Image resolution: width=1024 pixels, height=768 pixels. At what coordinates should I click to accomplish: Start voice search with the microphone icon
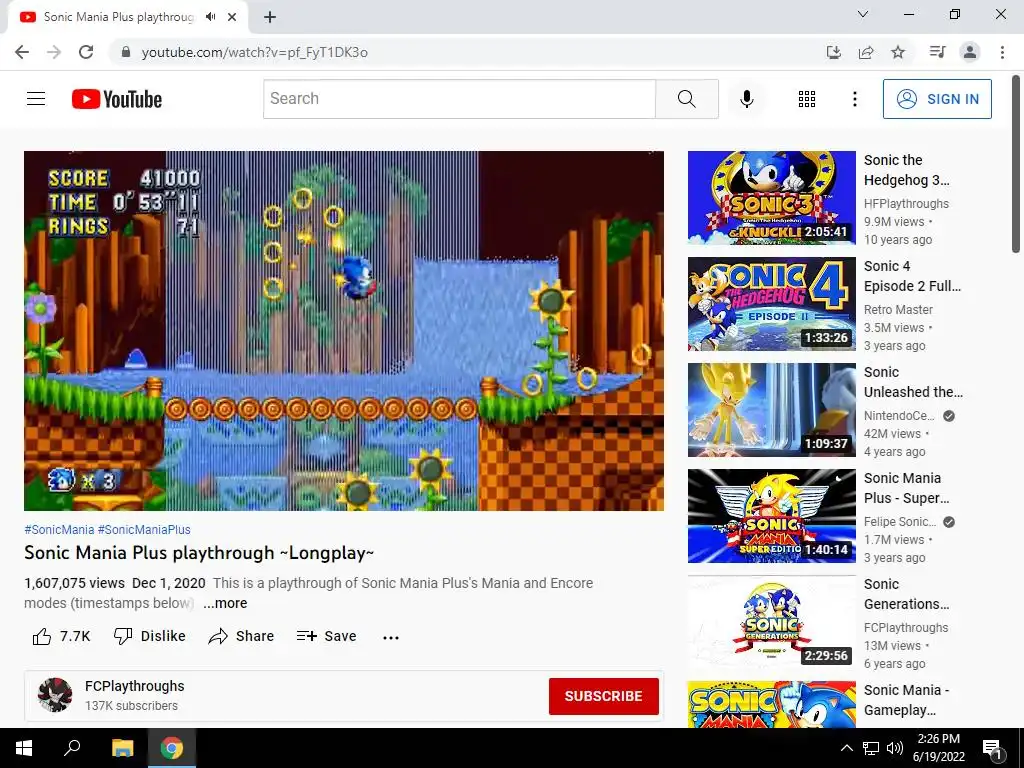pyautogui.click(x=746, y=99)
